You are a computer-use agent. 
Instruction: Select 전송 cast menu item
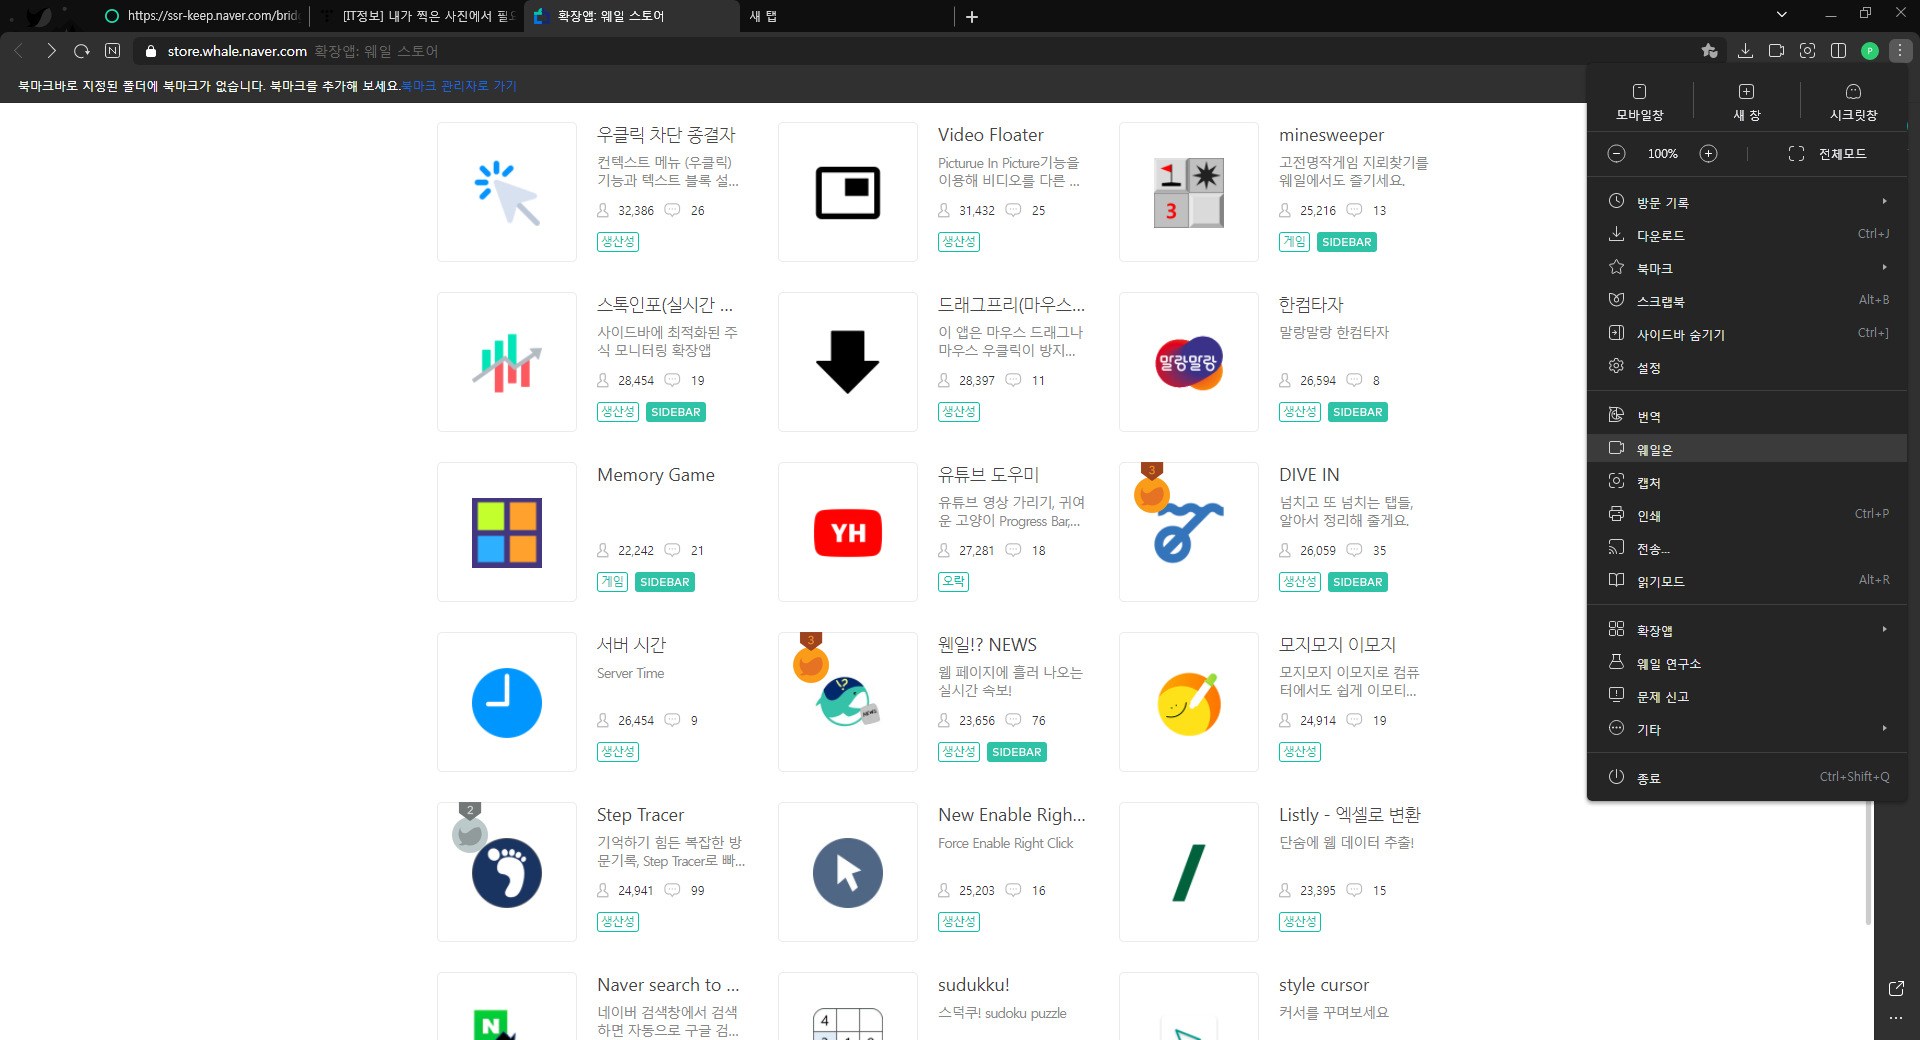(1747, 548)
